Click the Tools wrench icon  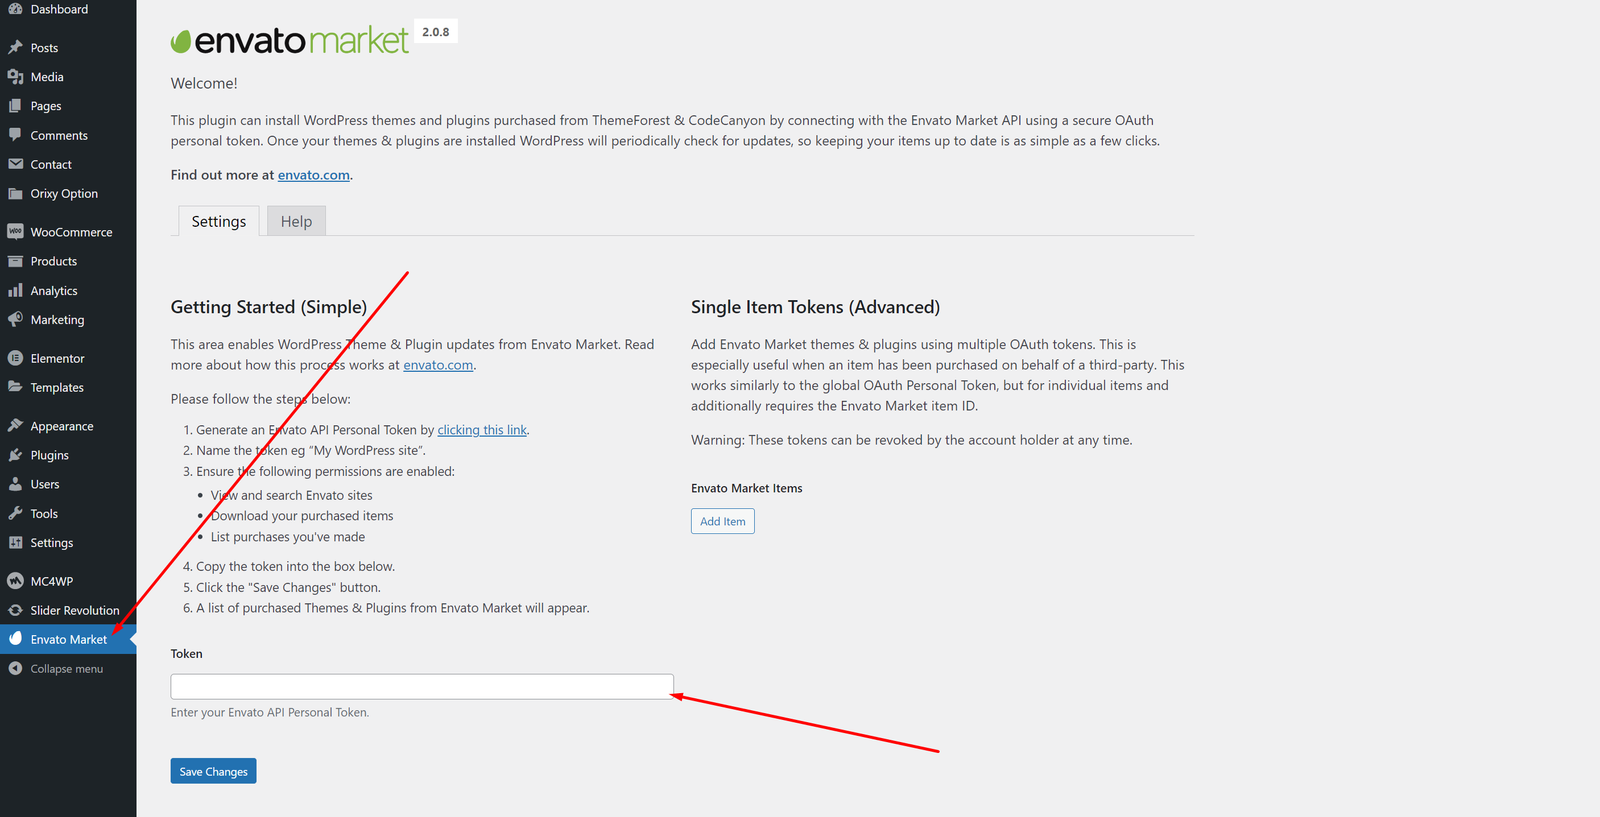pos(15,513)
